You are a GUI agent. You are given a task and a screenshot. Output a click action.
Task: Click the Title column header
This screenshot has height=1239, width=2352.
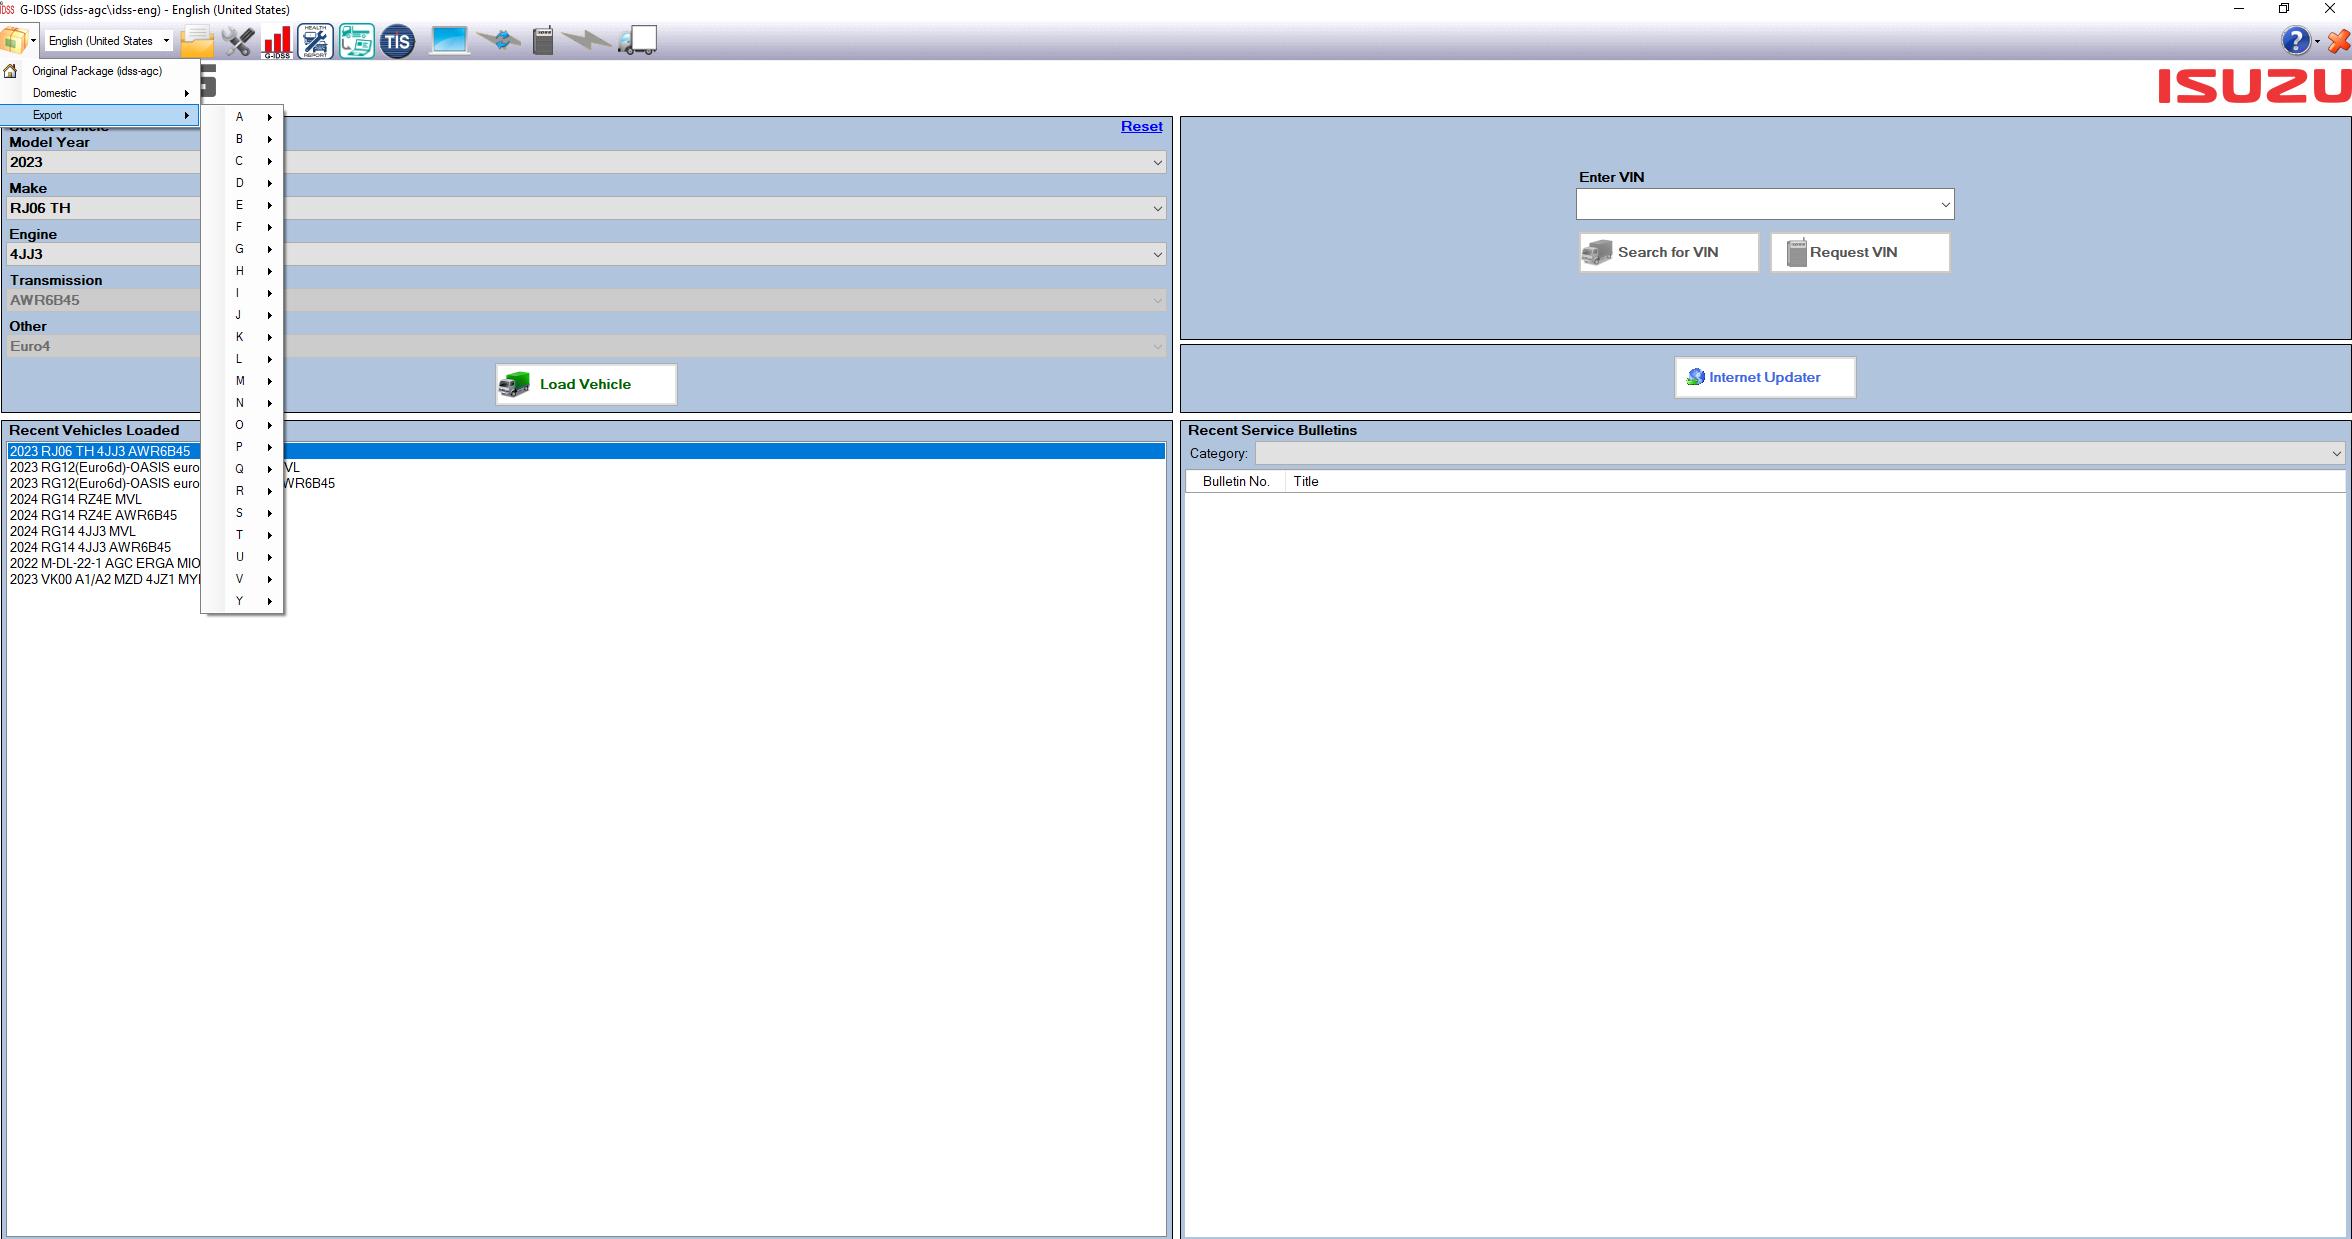(1306, 481)
